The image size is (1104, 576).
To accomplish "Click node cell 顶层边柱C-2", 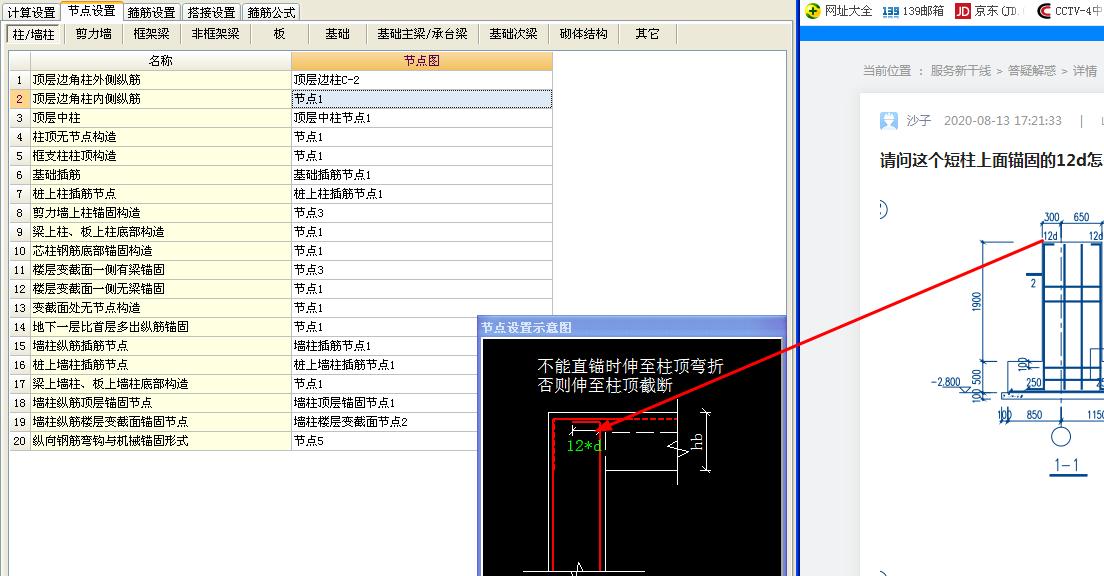I will [422, 80].
